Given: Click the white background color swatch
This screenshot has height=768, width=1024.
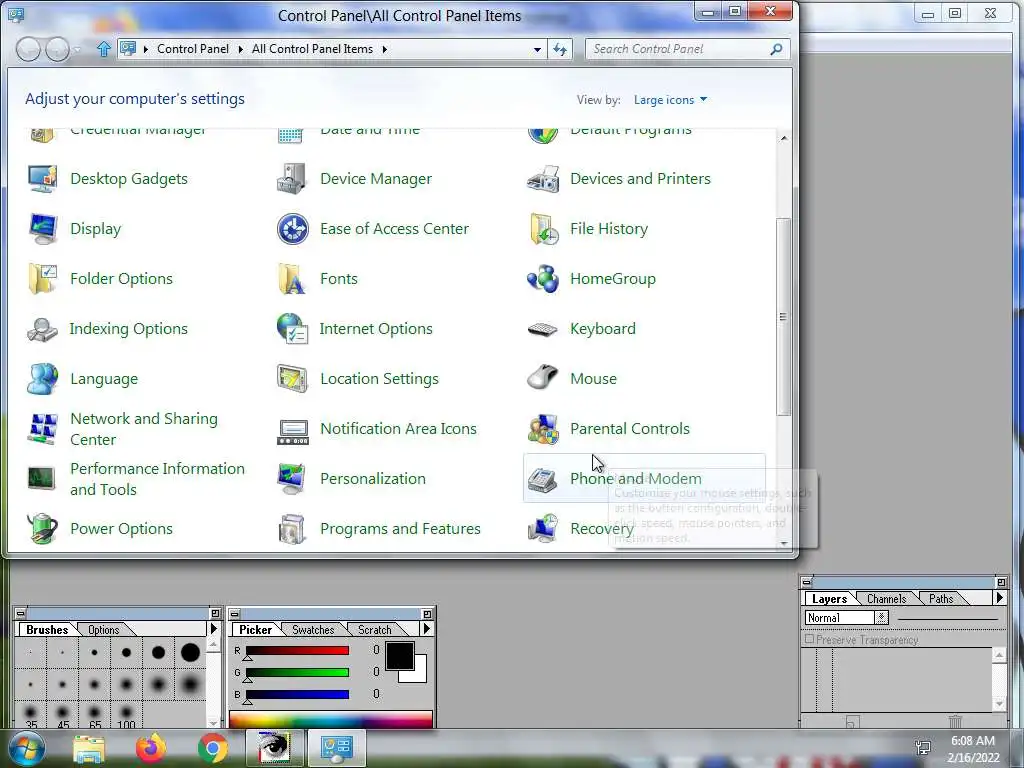Looking at the screenshot, I should 418,675.
